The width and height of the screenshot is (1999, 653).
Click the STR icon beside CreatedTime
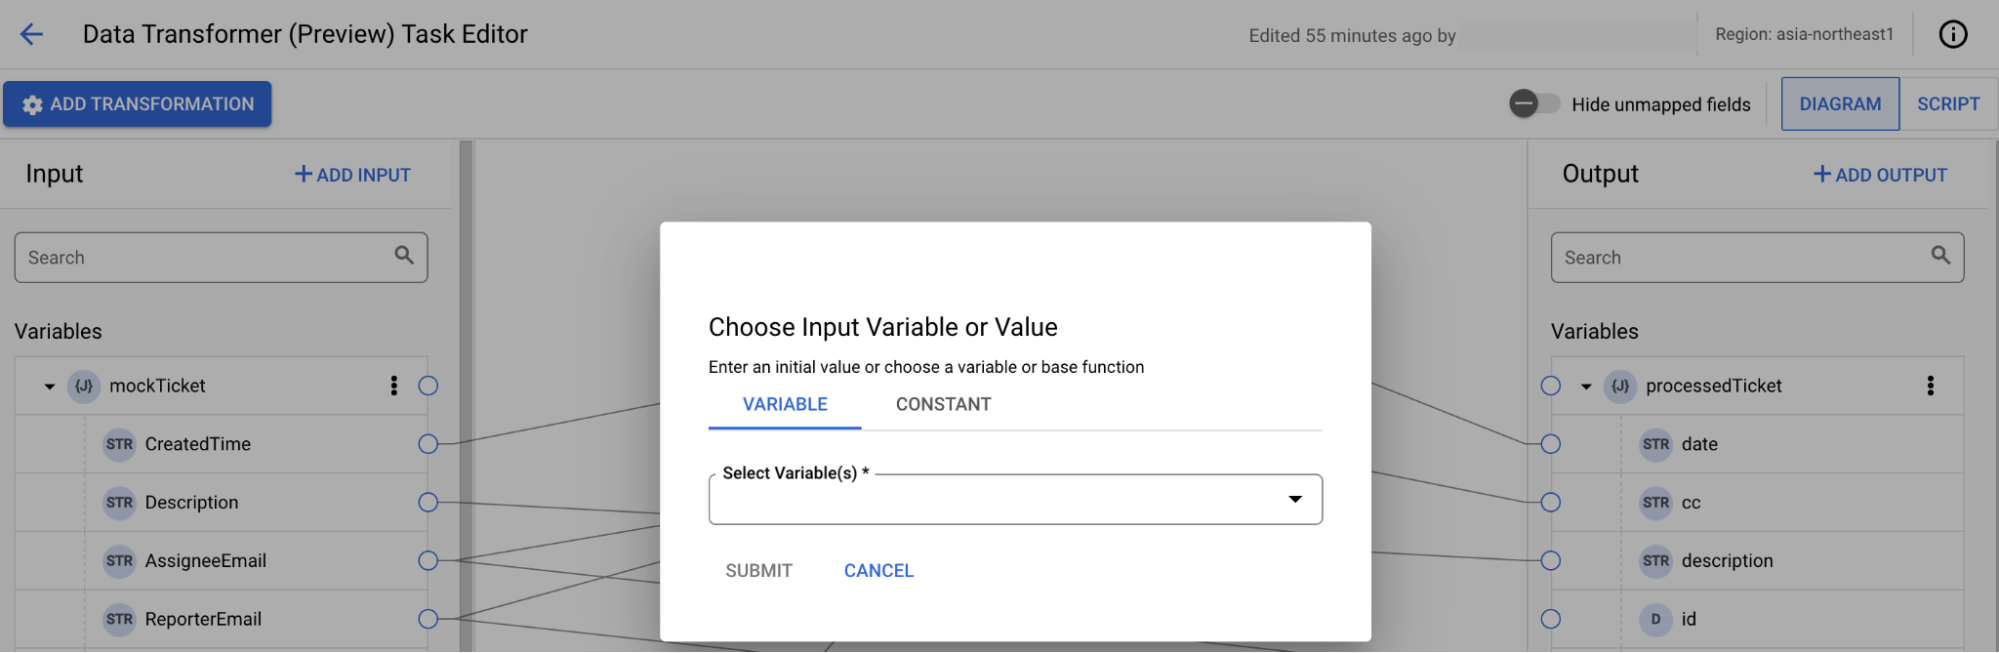(x=119, y=444)
